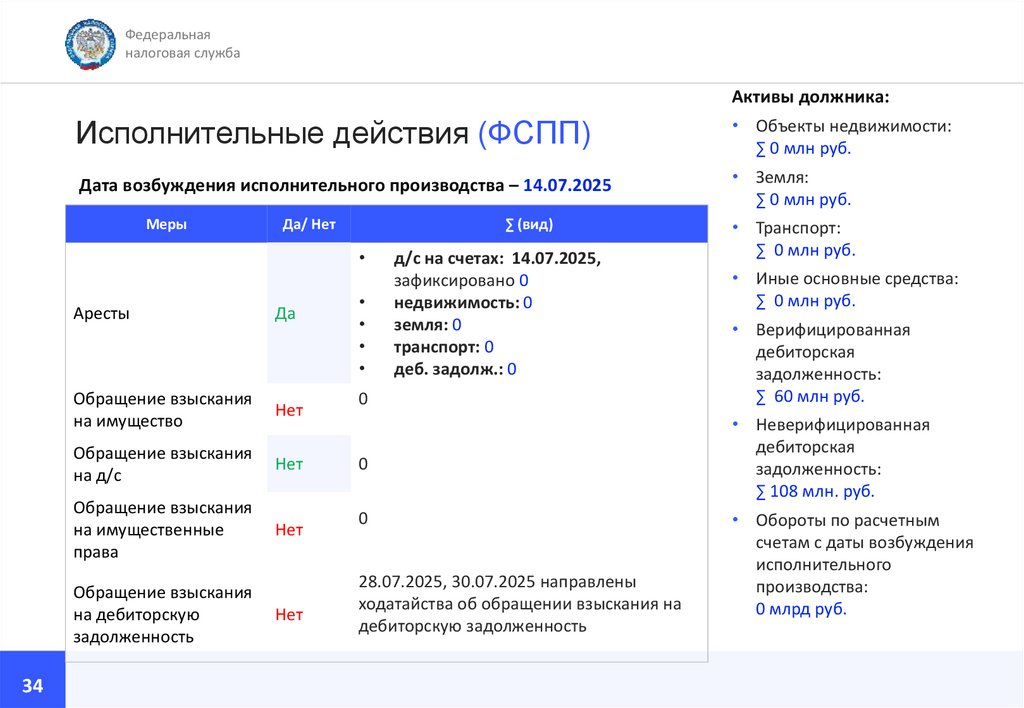The width and height of the screenshot is (1024, 708).
Task: Click the '∑ 108 млн. руб.' value
Action: [814, 491]
